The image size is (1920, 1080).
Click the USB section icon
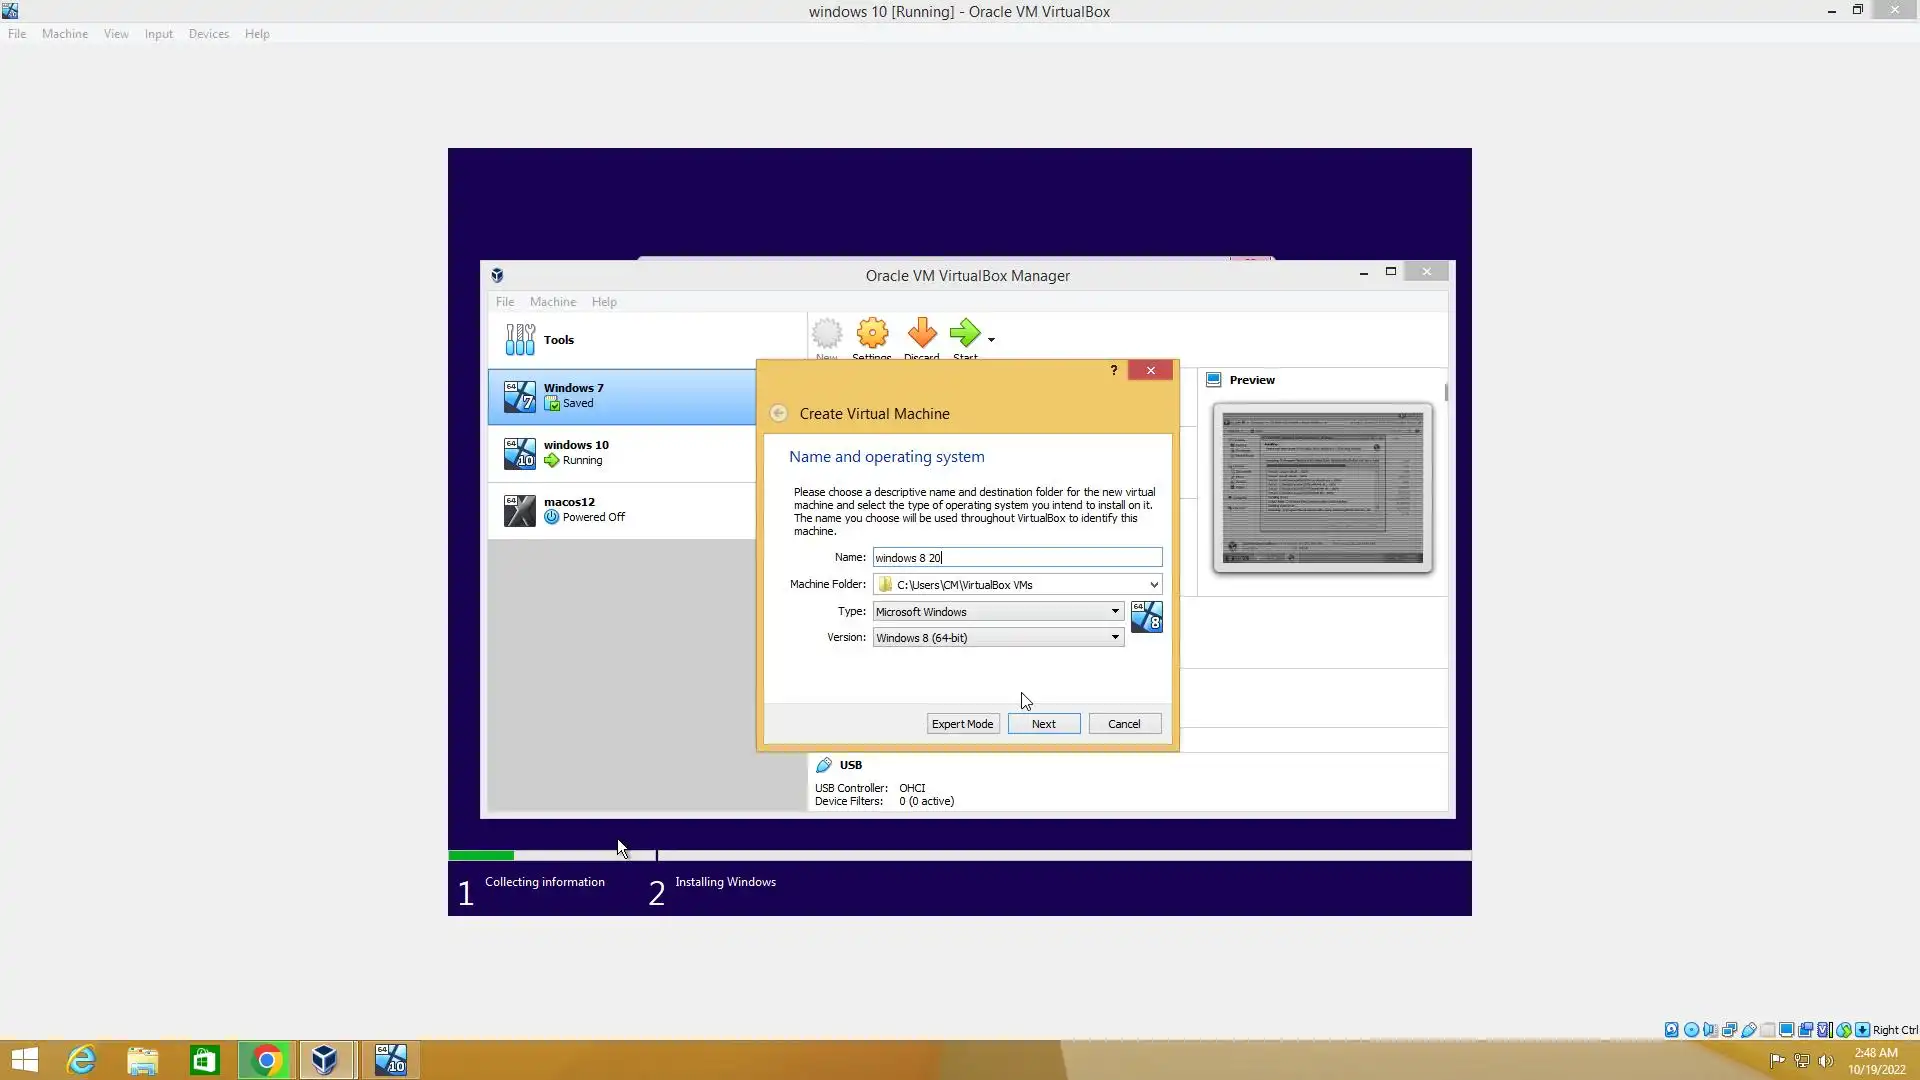point(824,765)
